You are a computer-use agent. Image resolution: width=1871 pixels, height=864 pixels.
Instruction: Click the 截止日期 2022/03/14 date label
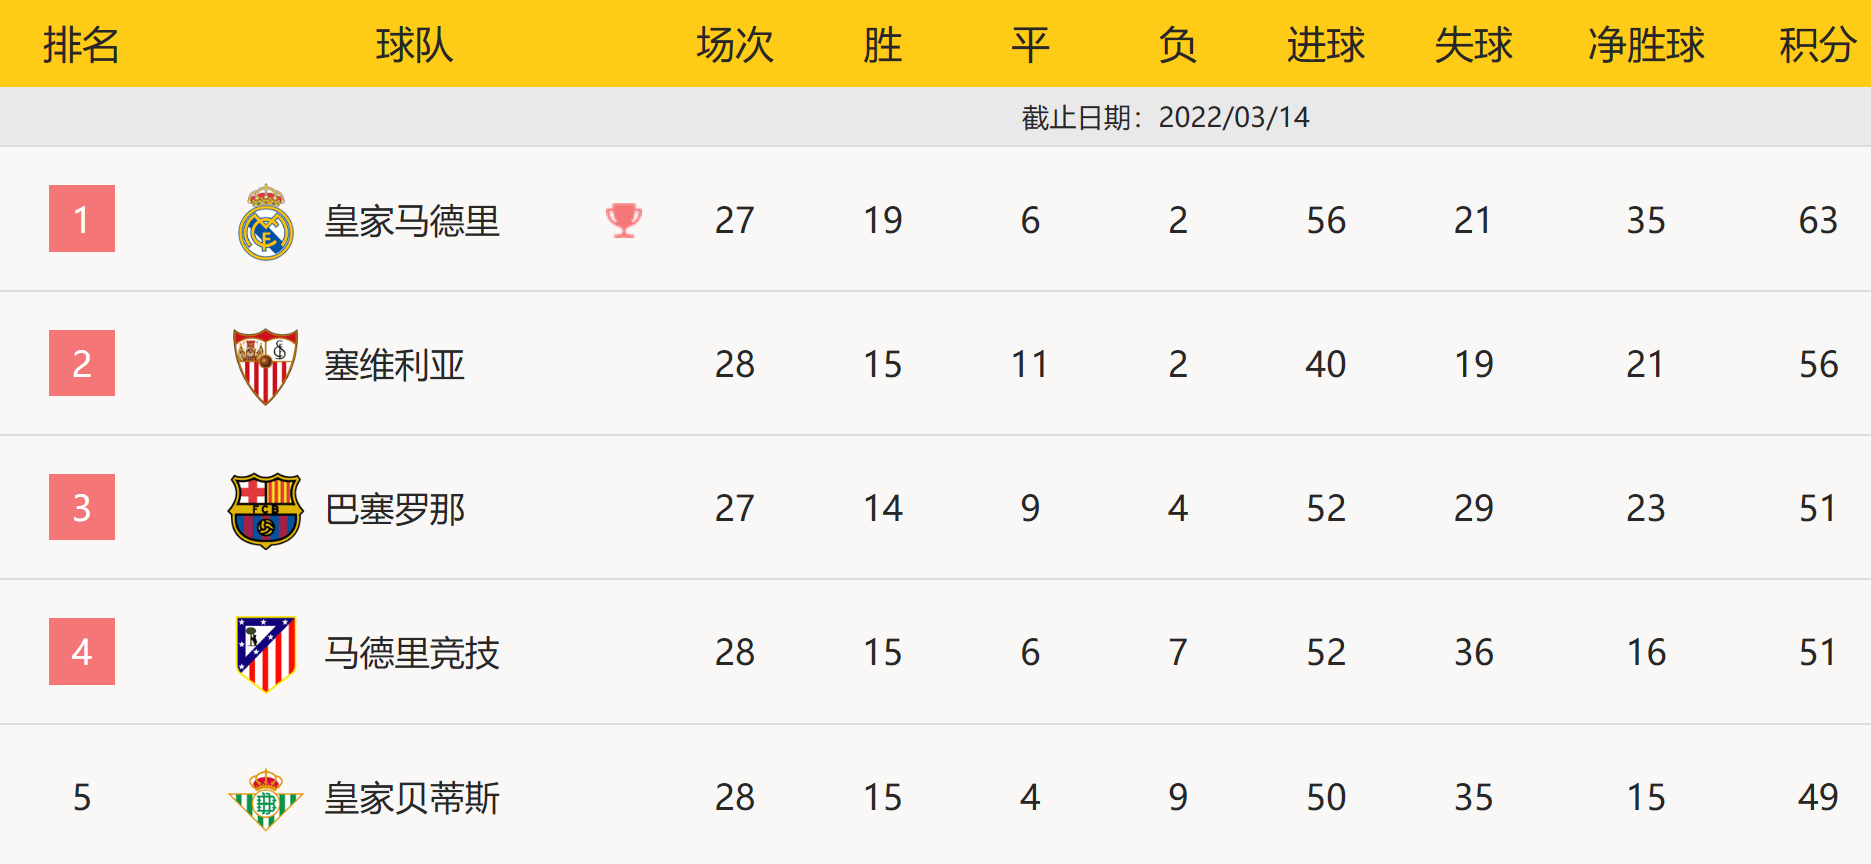[x=1165, y=117]
